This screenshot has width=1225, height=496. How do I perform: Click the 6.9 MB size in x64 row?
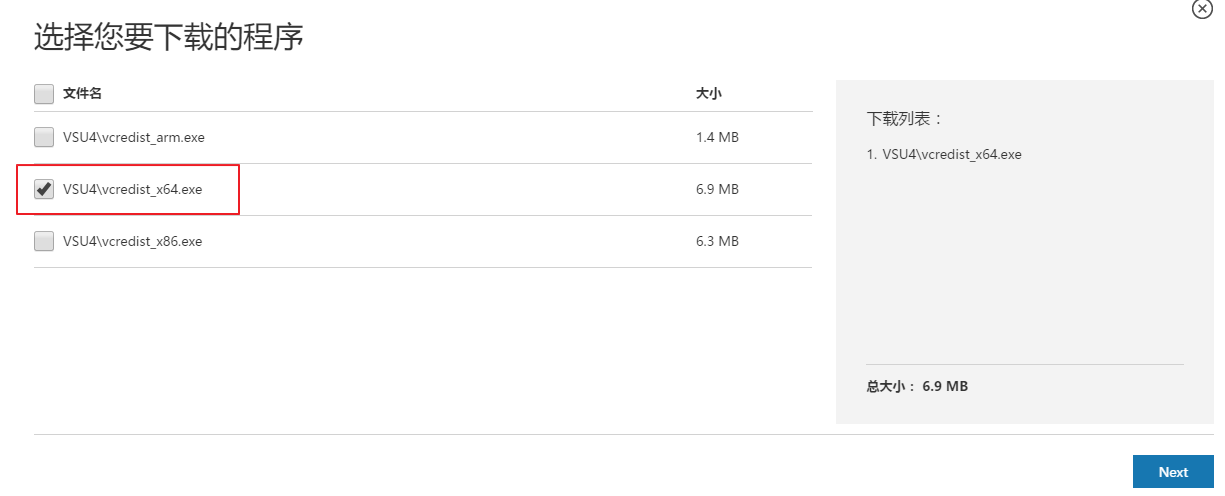pos(717,190)
